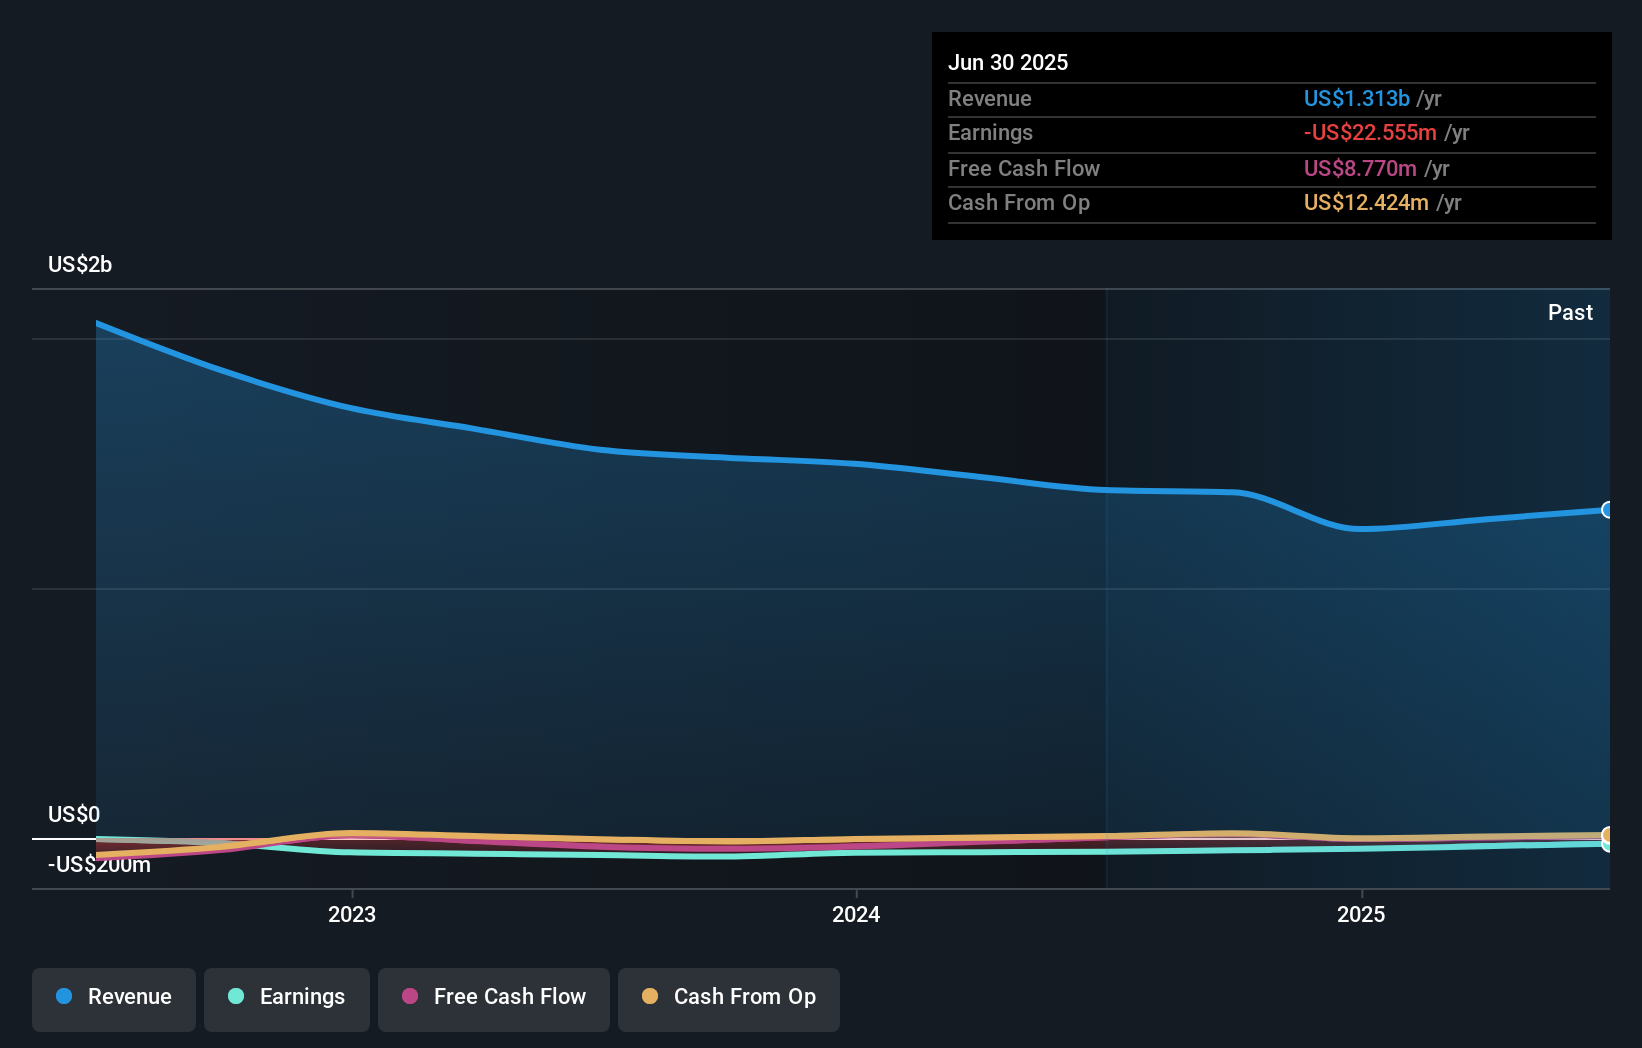Select the Revenue endpoint marker on the chart
The width and height of the screenshot is (1642, 1048).
(1608, 511)
